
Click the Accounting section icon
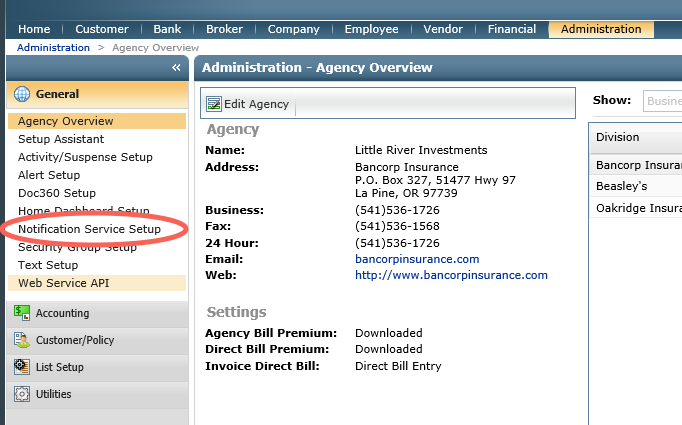pos(21,313)
